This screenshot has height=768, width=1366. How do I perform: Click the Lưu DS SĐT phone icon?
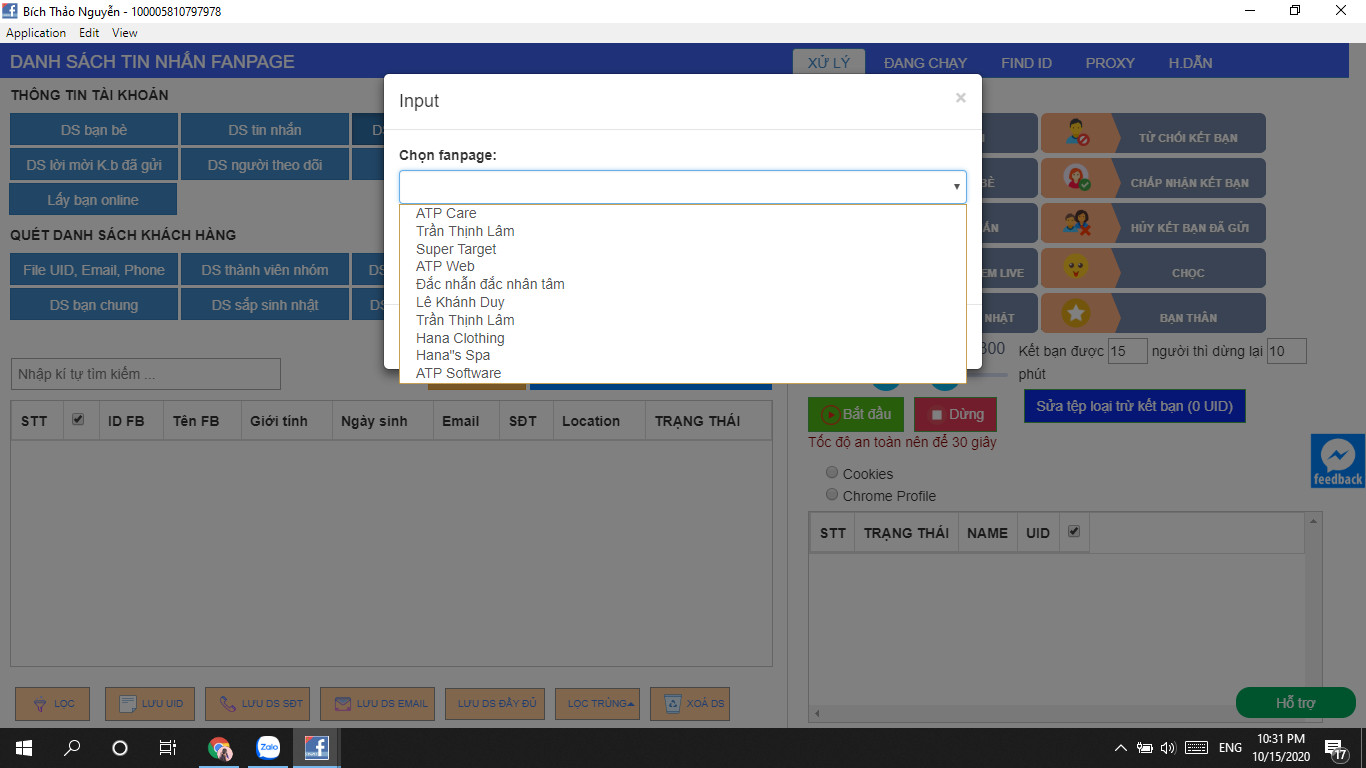(x=227, y=704)
